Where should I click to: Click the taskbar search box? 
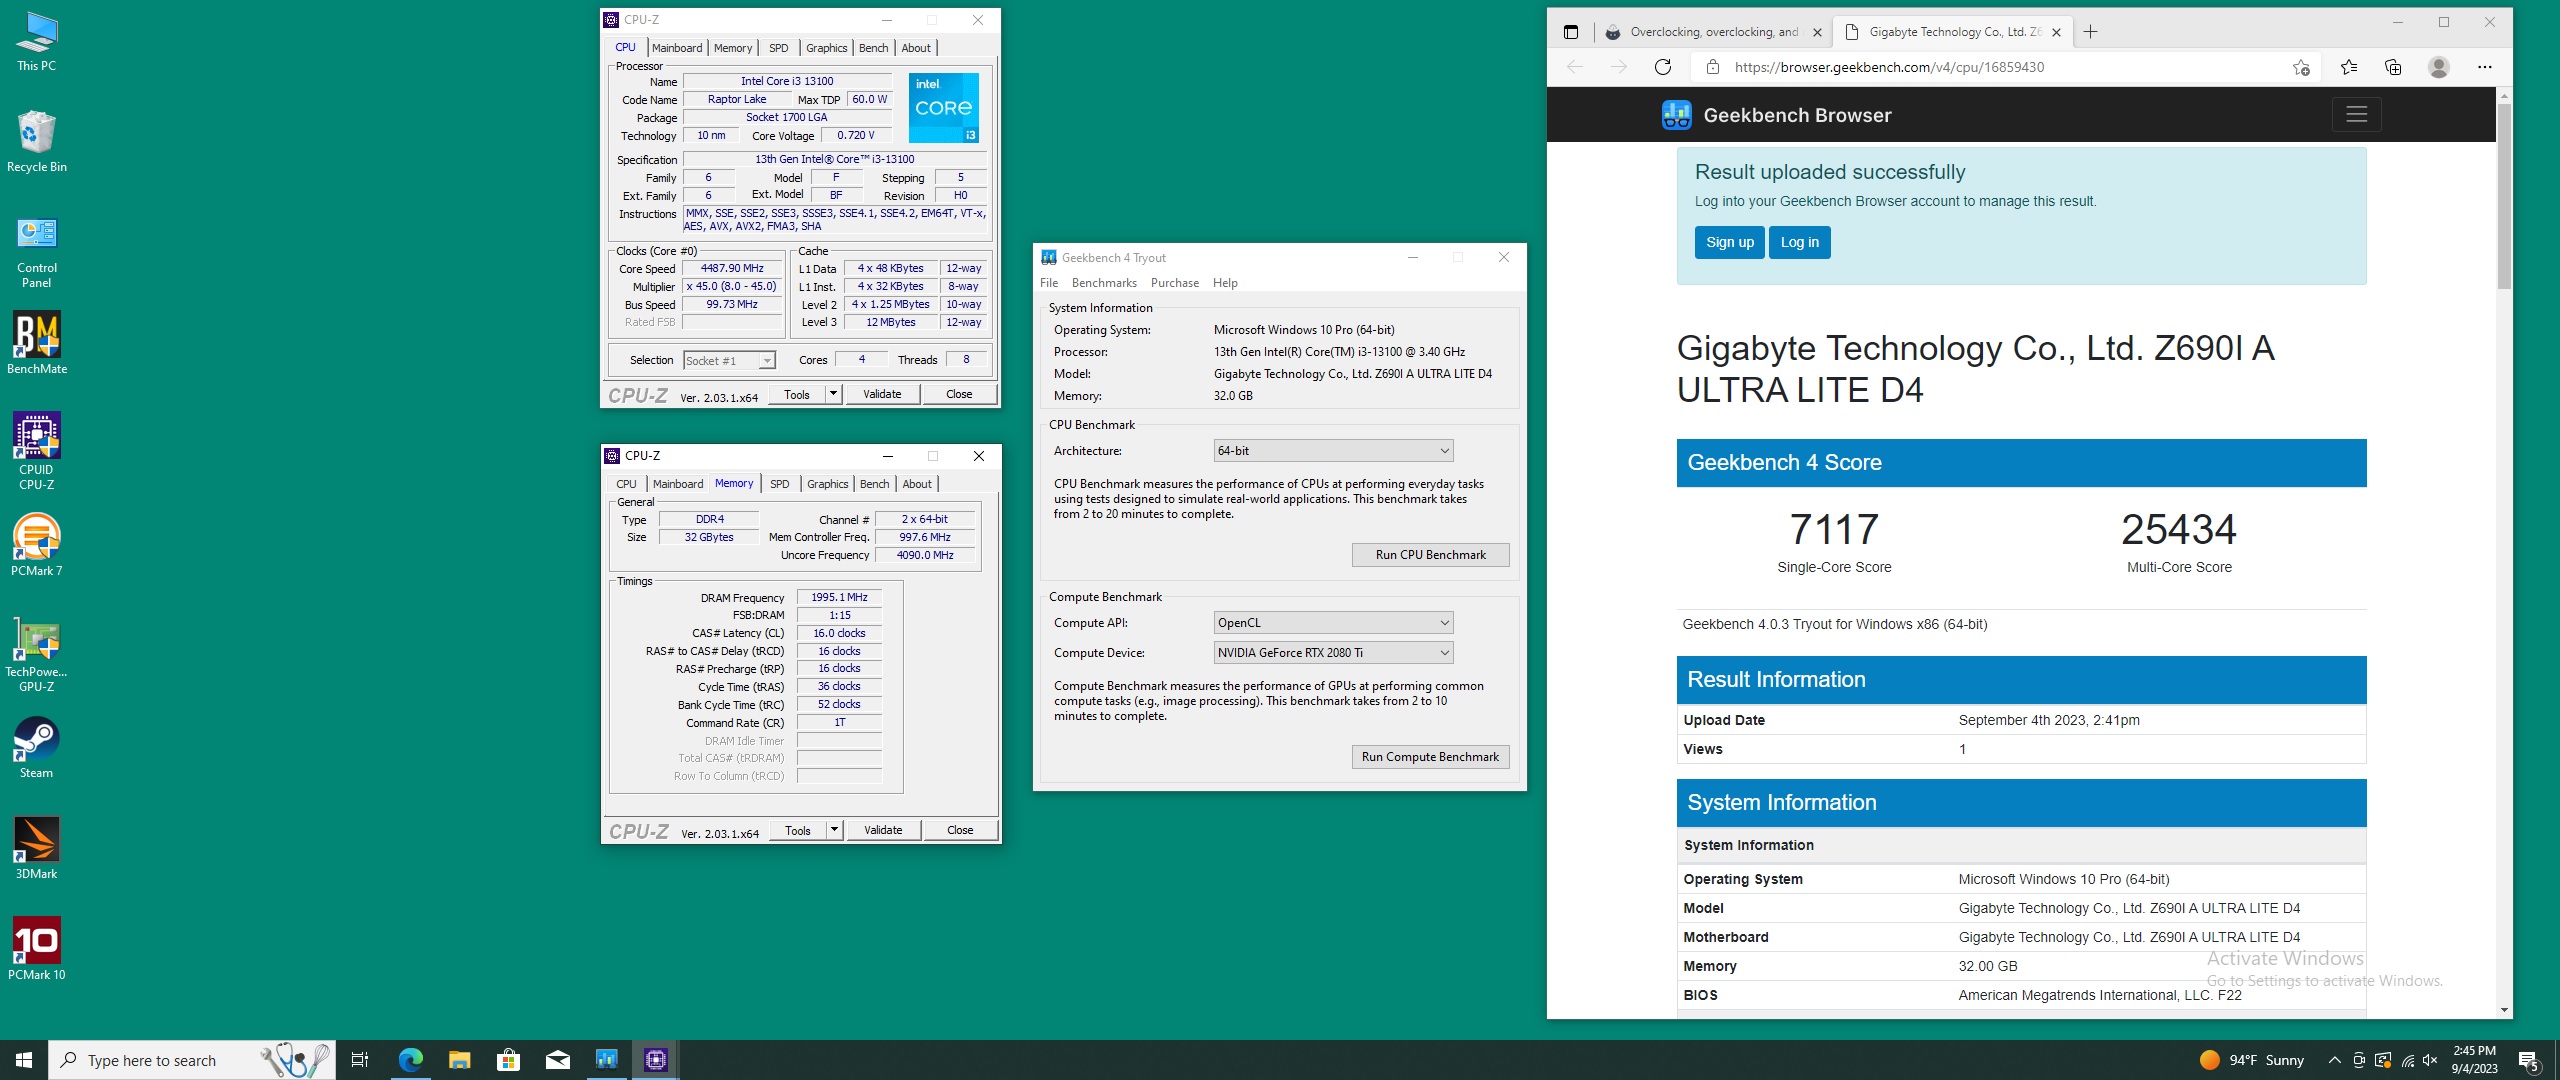(x=192, y=1060)
